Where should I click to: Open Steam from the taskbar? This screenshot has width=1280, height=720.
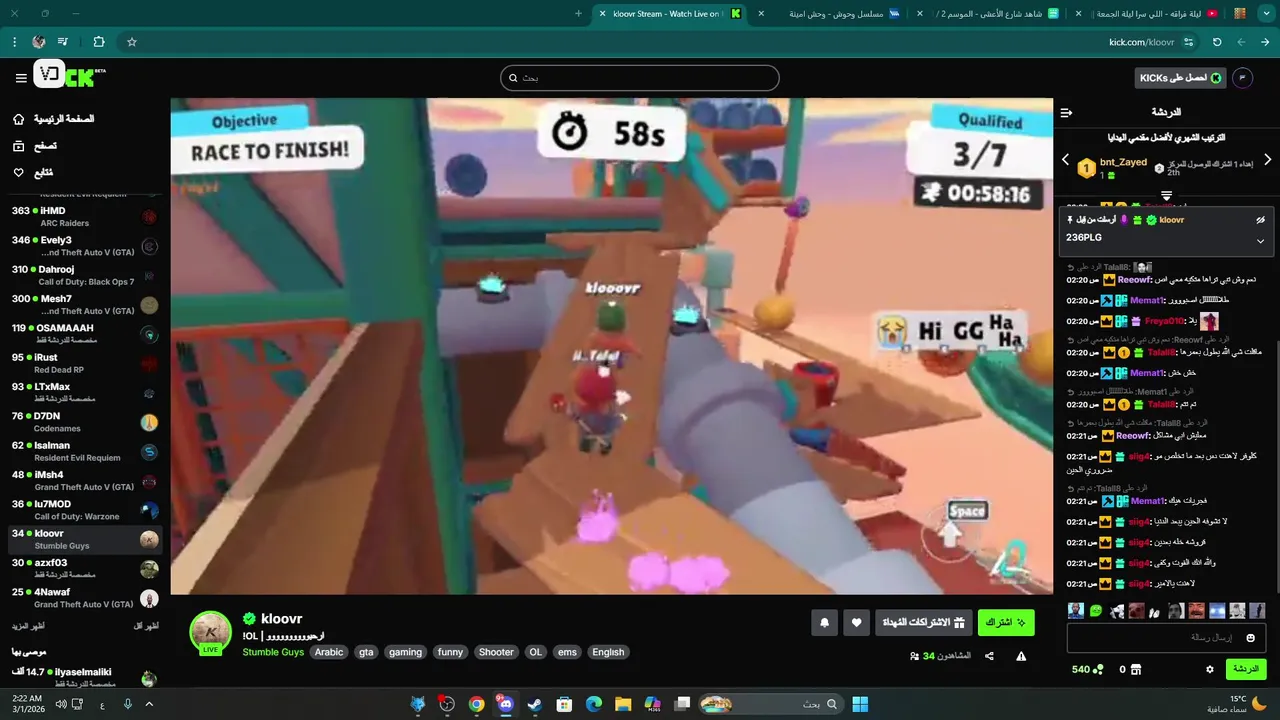(535, 704)
